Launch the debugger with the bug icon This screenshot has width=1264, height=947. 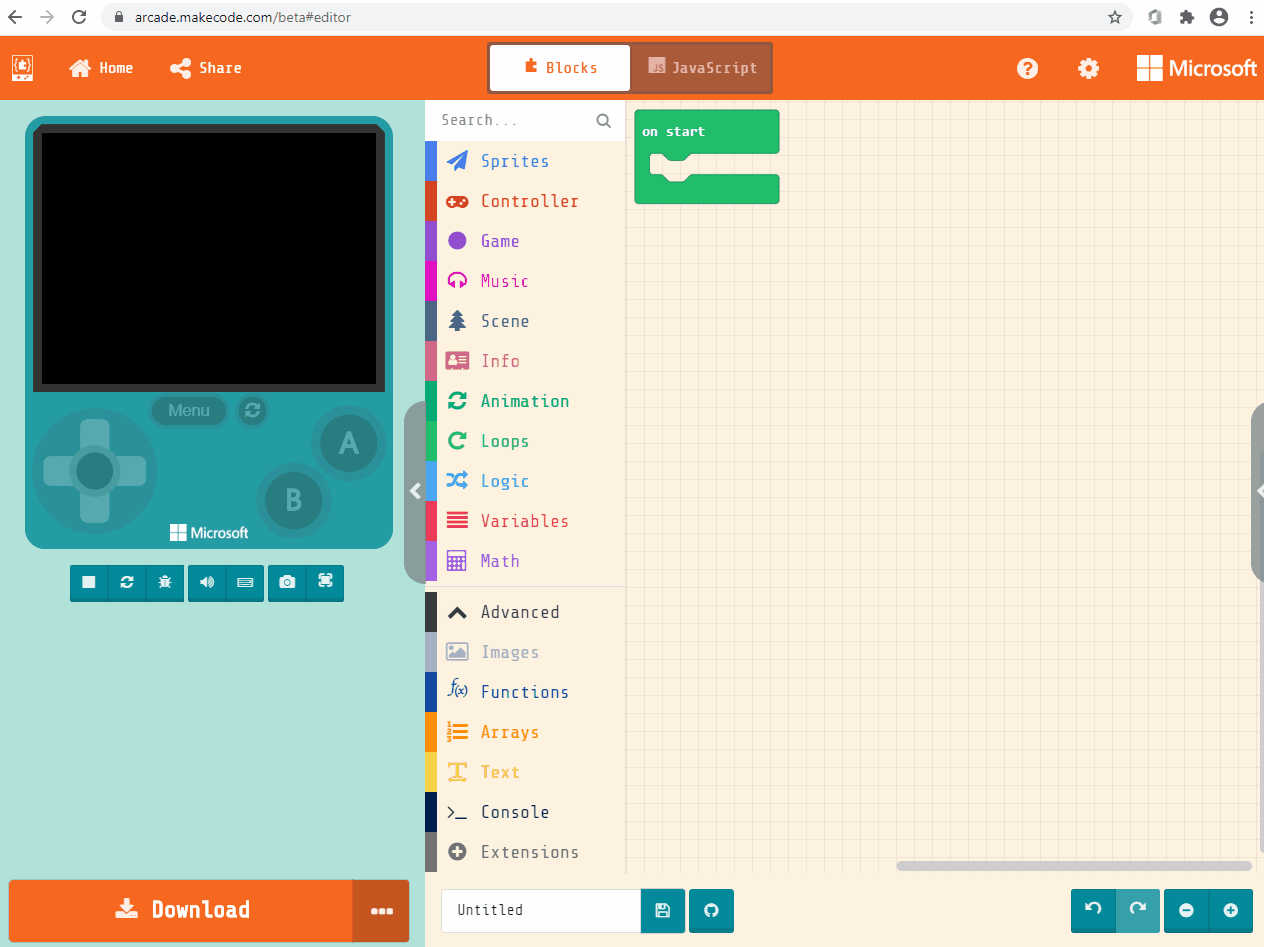(x=164, y=583)
